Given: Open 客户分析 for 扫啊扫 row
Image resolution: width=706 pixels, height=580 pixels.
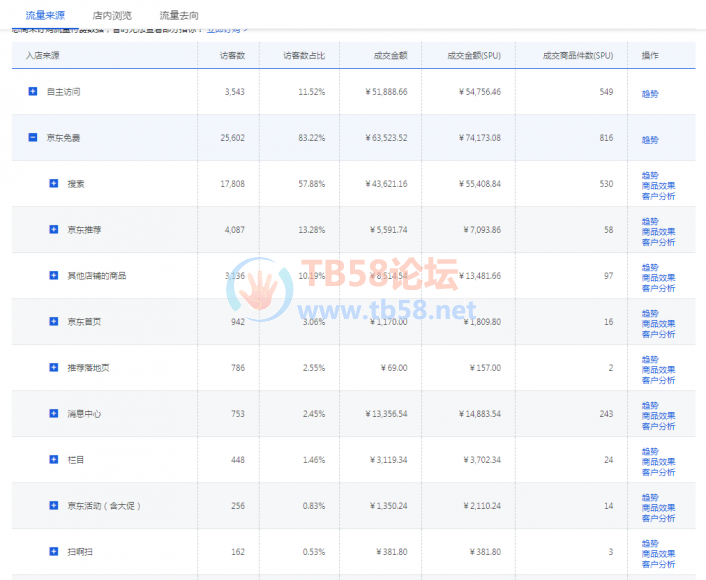Looking at the screenshot, I should tap(658, 564).
